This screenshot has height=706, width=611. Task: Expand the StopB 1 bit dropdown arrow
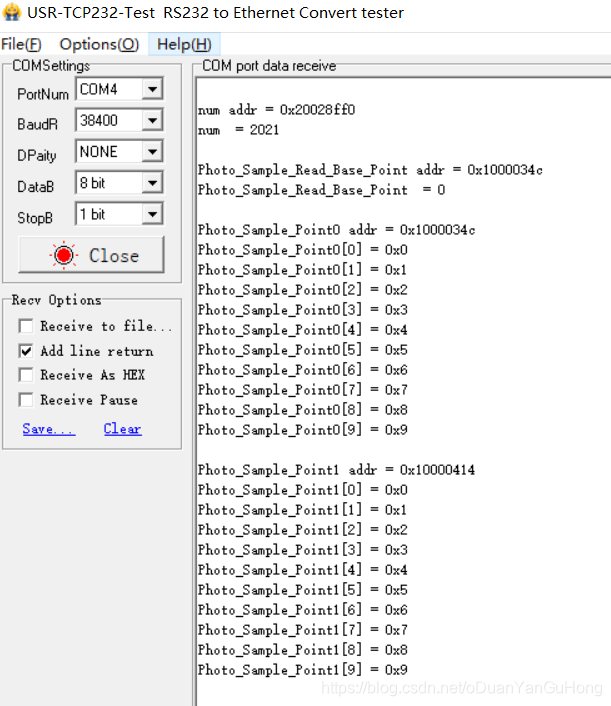tap(152, 214)
